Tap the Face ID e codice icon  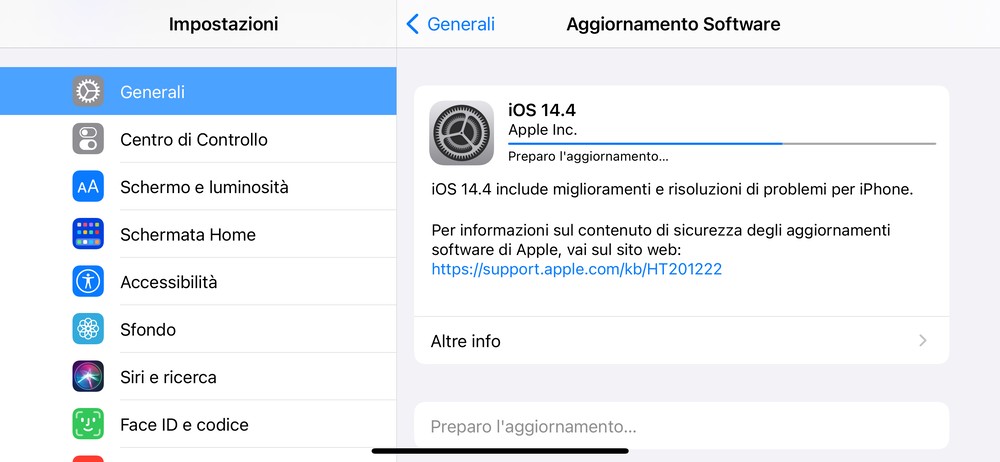pos(88,424)
